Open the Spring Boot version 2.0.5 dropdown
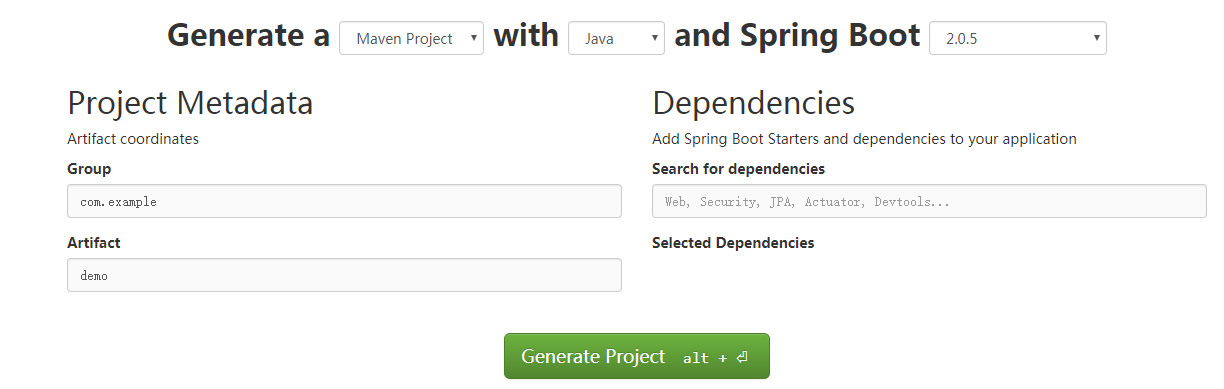This screenshot has height=389, width=1224. coord(1018,38)
